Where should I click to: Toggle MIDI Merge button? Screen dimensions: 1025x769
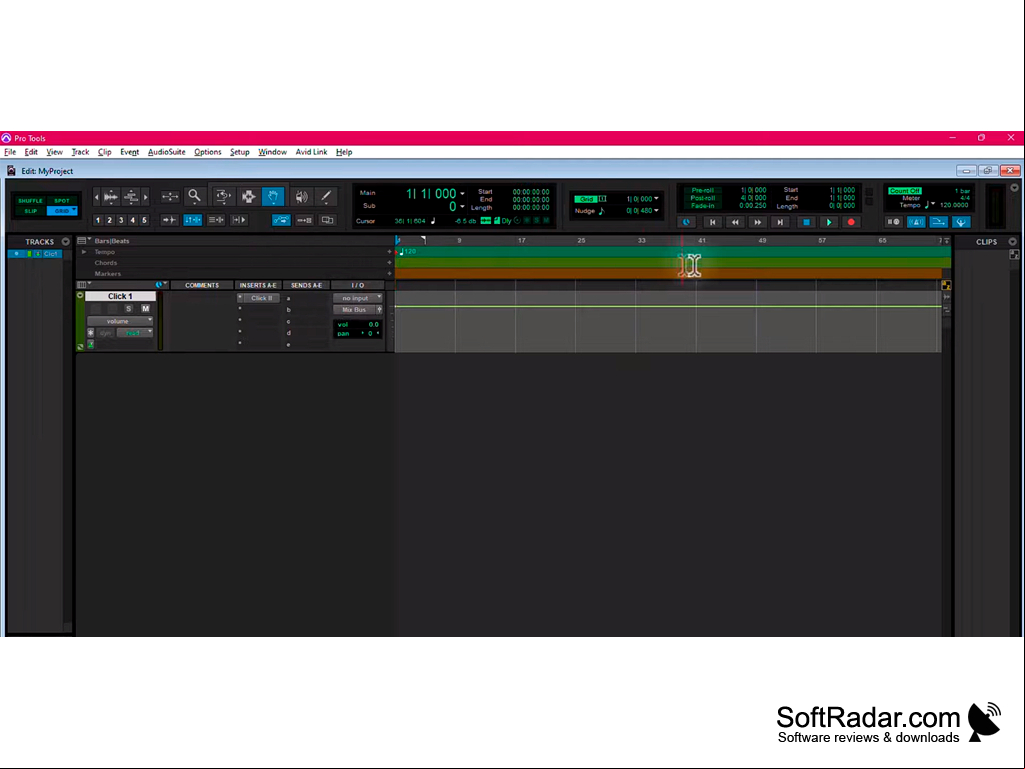(x=939, y=222)
